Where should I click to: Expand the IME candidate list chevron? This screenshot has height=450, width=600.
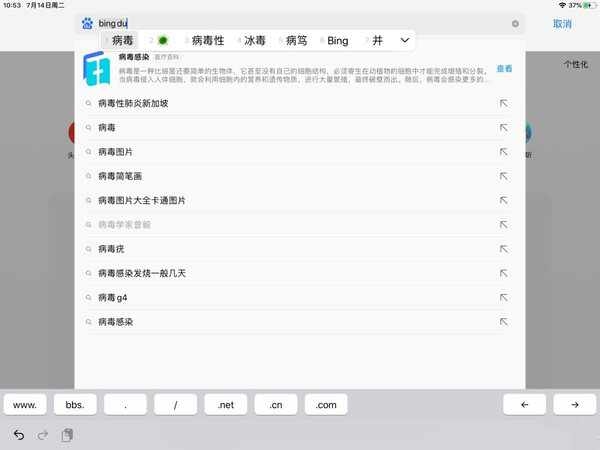(404, 41)
